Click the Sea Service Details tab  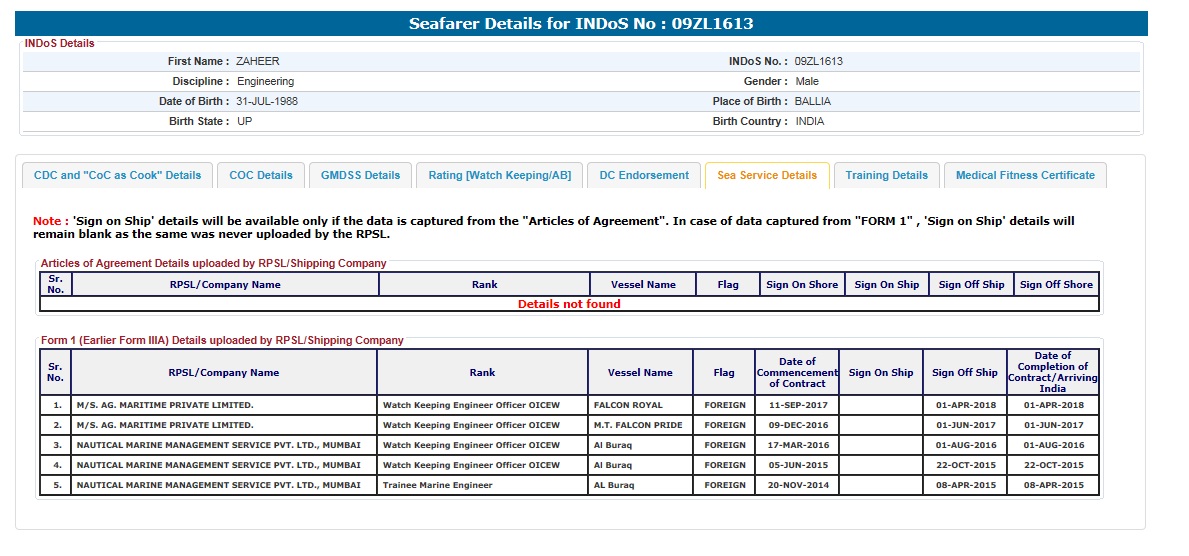pyautogui.click(x=766, y=175)
